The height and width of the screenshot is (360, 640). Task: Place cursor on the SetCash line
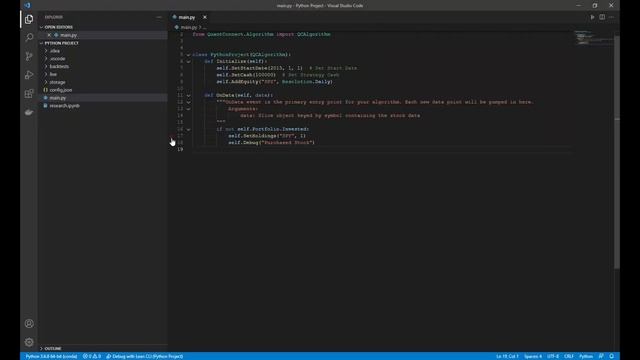tap(278, 75)
